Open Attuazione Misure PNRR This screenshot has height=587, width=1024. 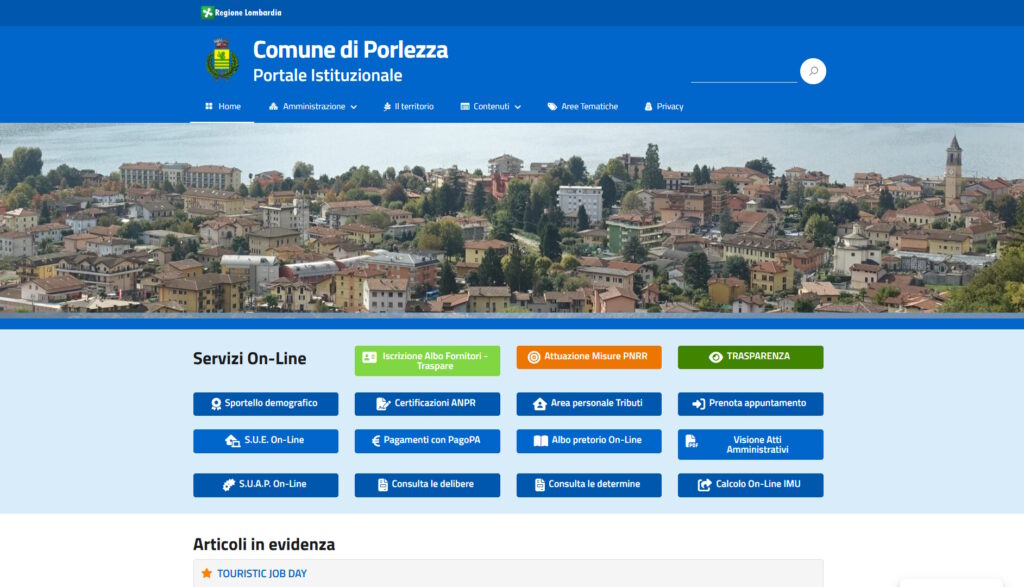point(588,357)
